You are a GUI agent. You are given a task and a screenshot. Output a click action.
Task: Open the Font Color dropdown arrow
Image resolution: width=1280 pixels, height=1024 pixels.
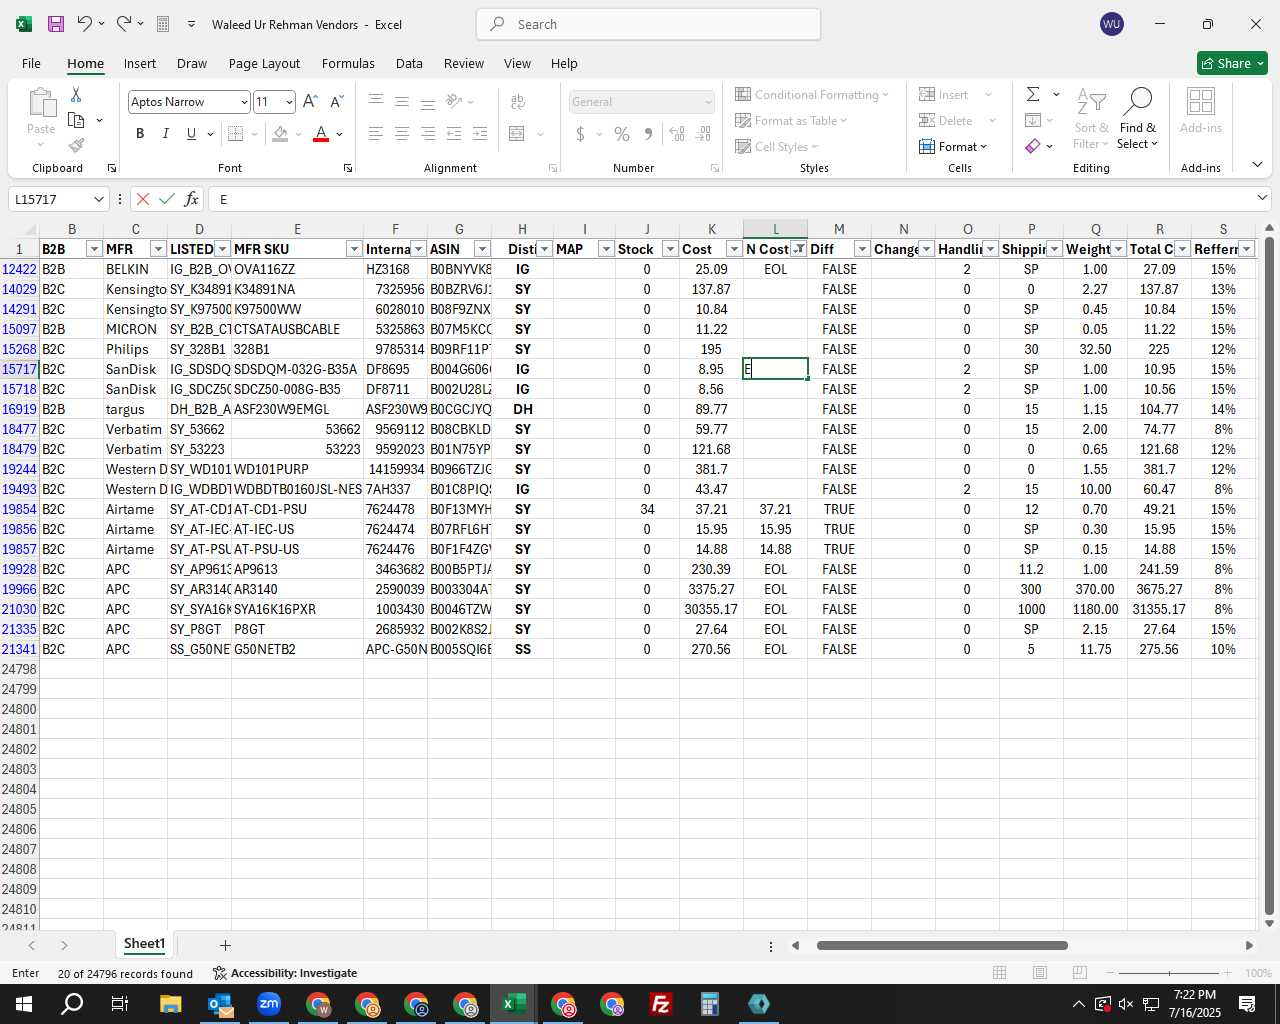click(x=340, y=134)
